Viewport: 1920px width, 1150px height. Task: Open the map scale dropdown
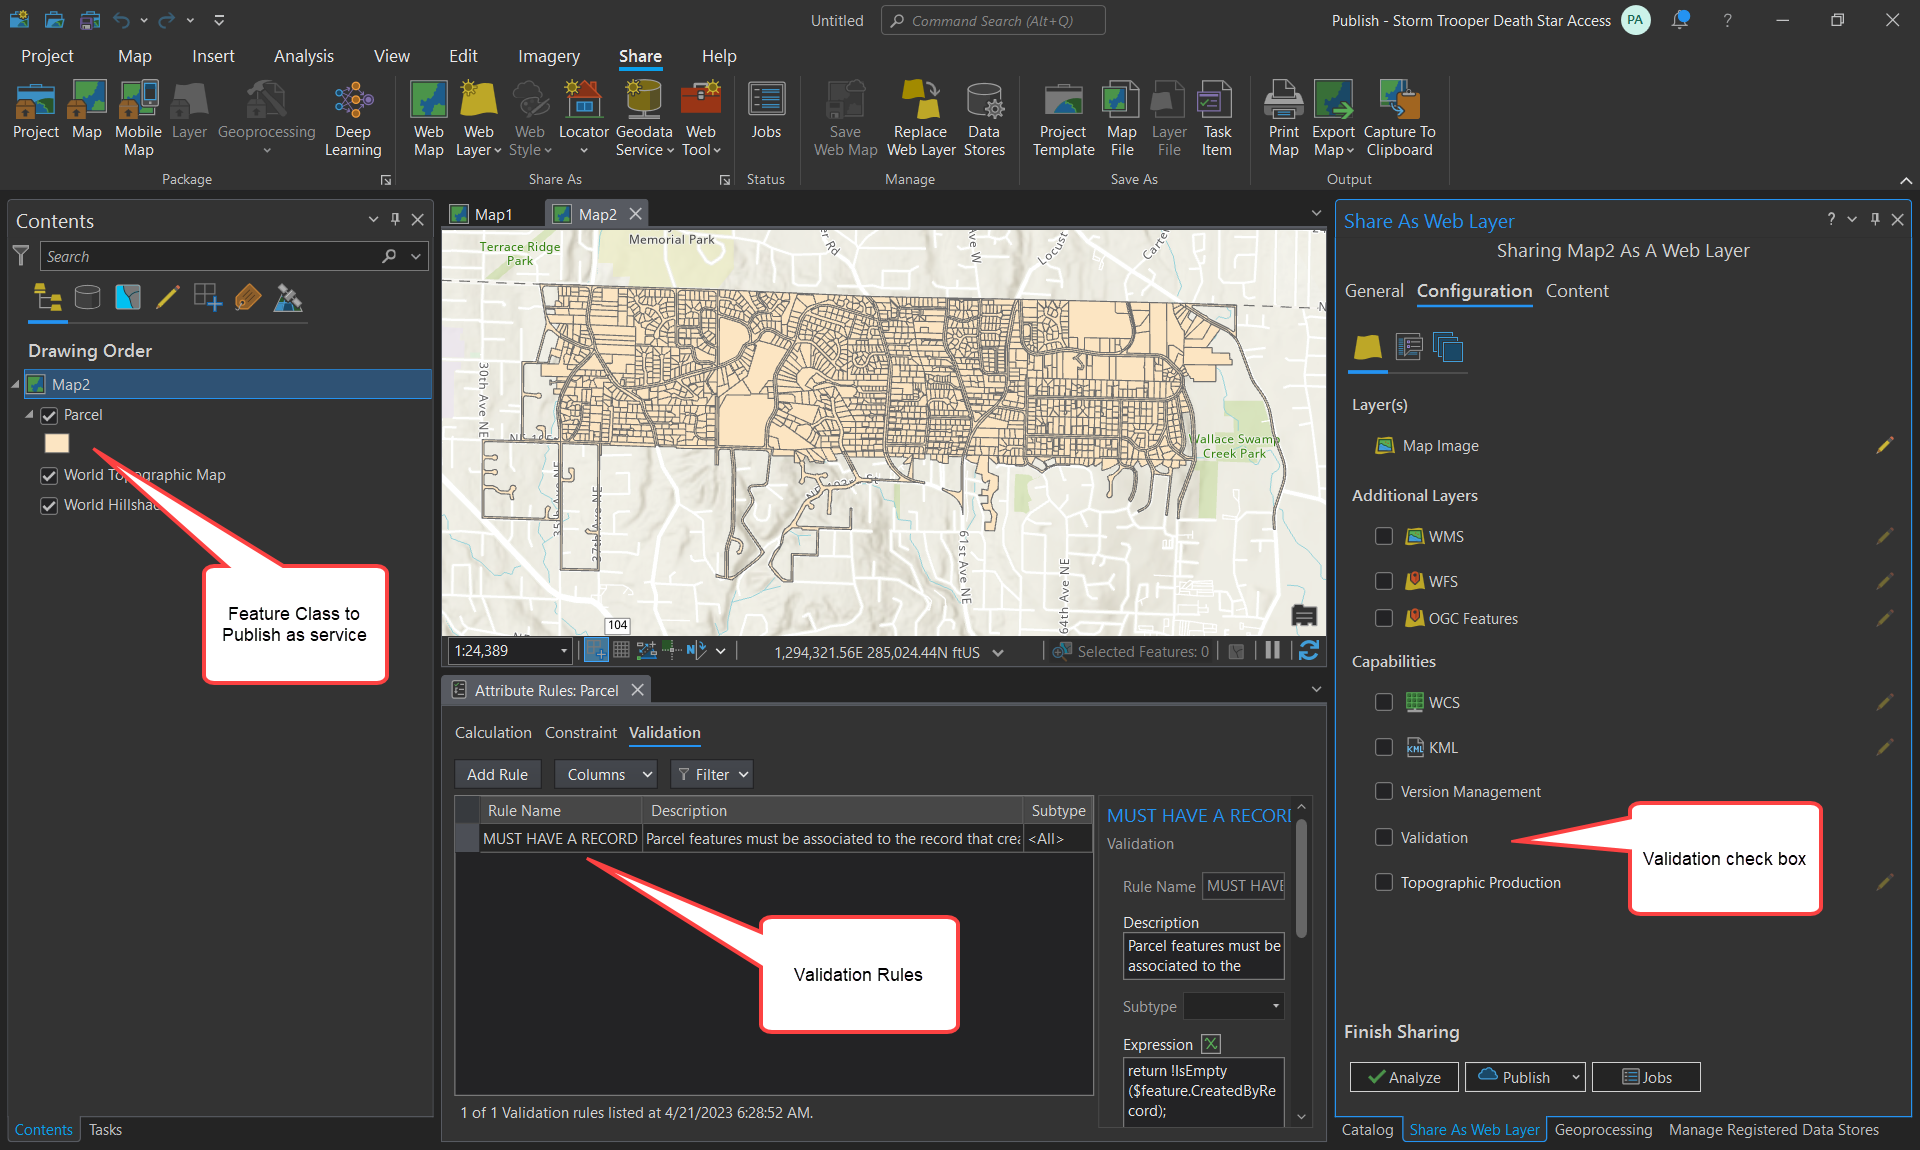click(x=566, y=651)
